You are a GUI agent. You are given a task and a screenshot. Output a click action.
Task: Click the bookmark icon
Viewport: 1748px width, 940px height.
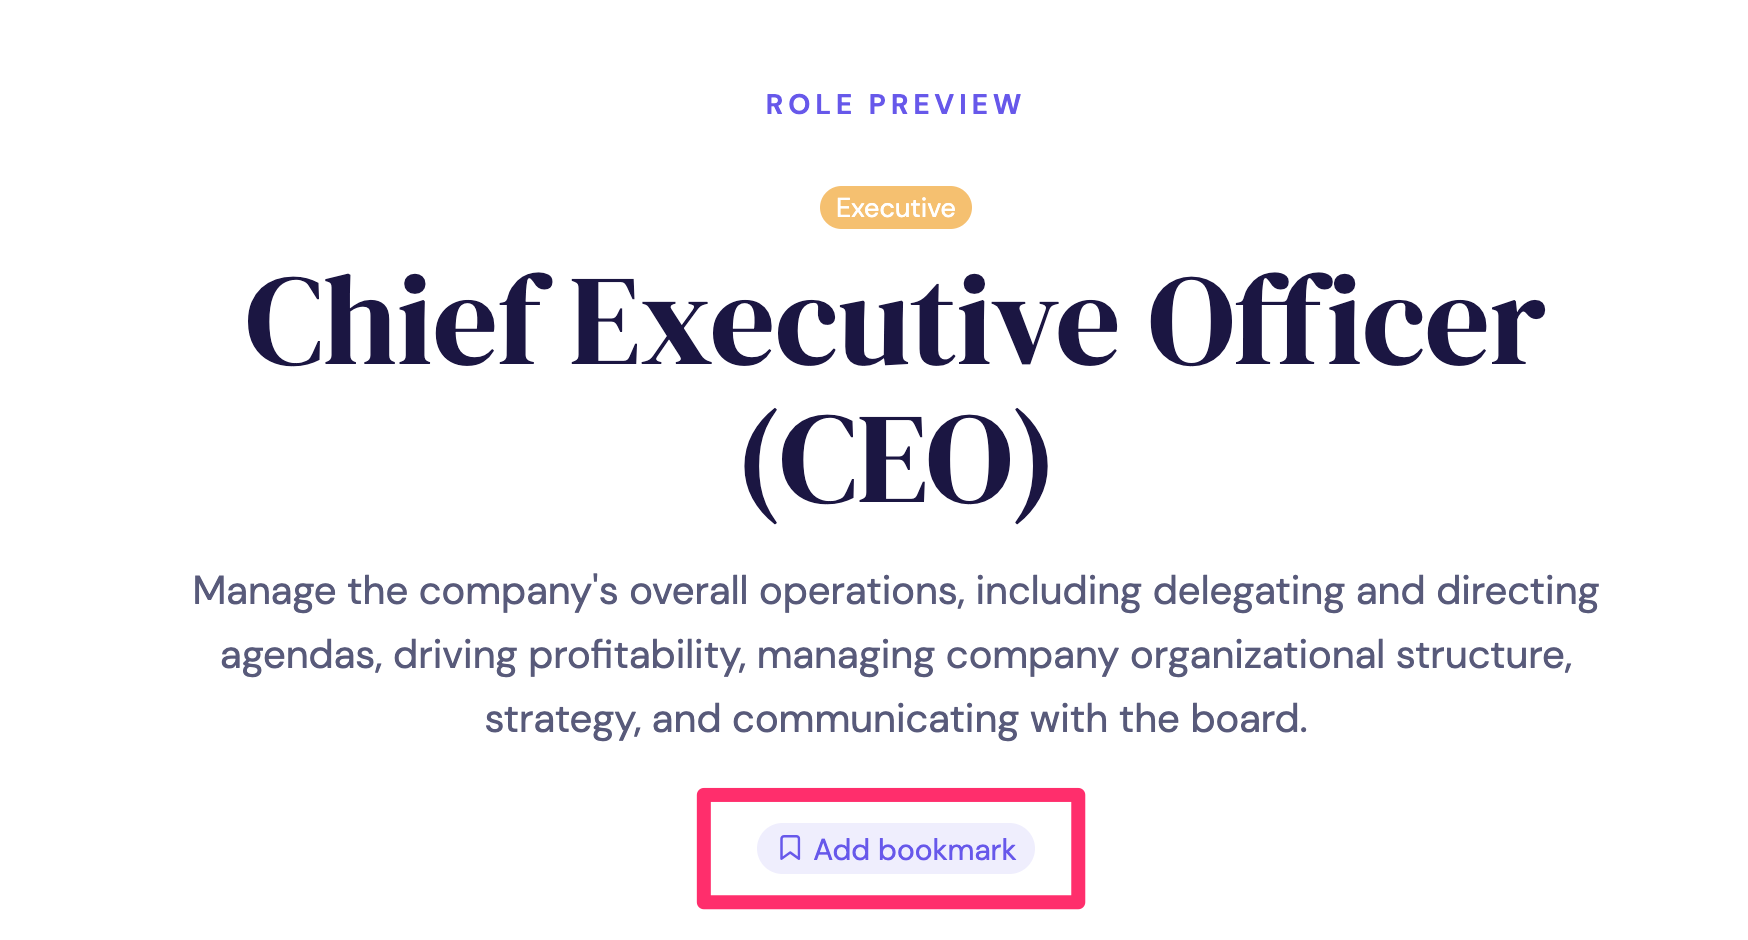(x=790, y=849)
